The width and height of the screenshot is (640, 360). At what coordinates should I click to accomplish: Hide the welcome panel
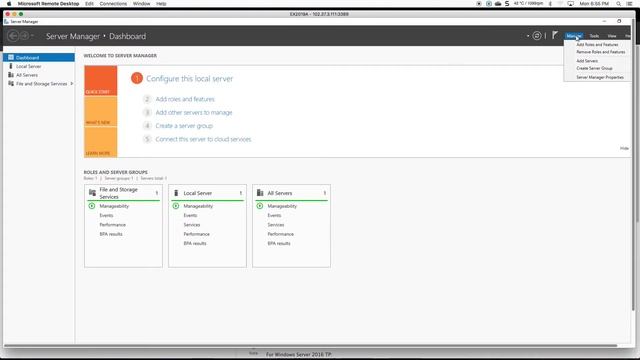coord(624,148)
